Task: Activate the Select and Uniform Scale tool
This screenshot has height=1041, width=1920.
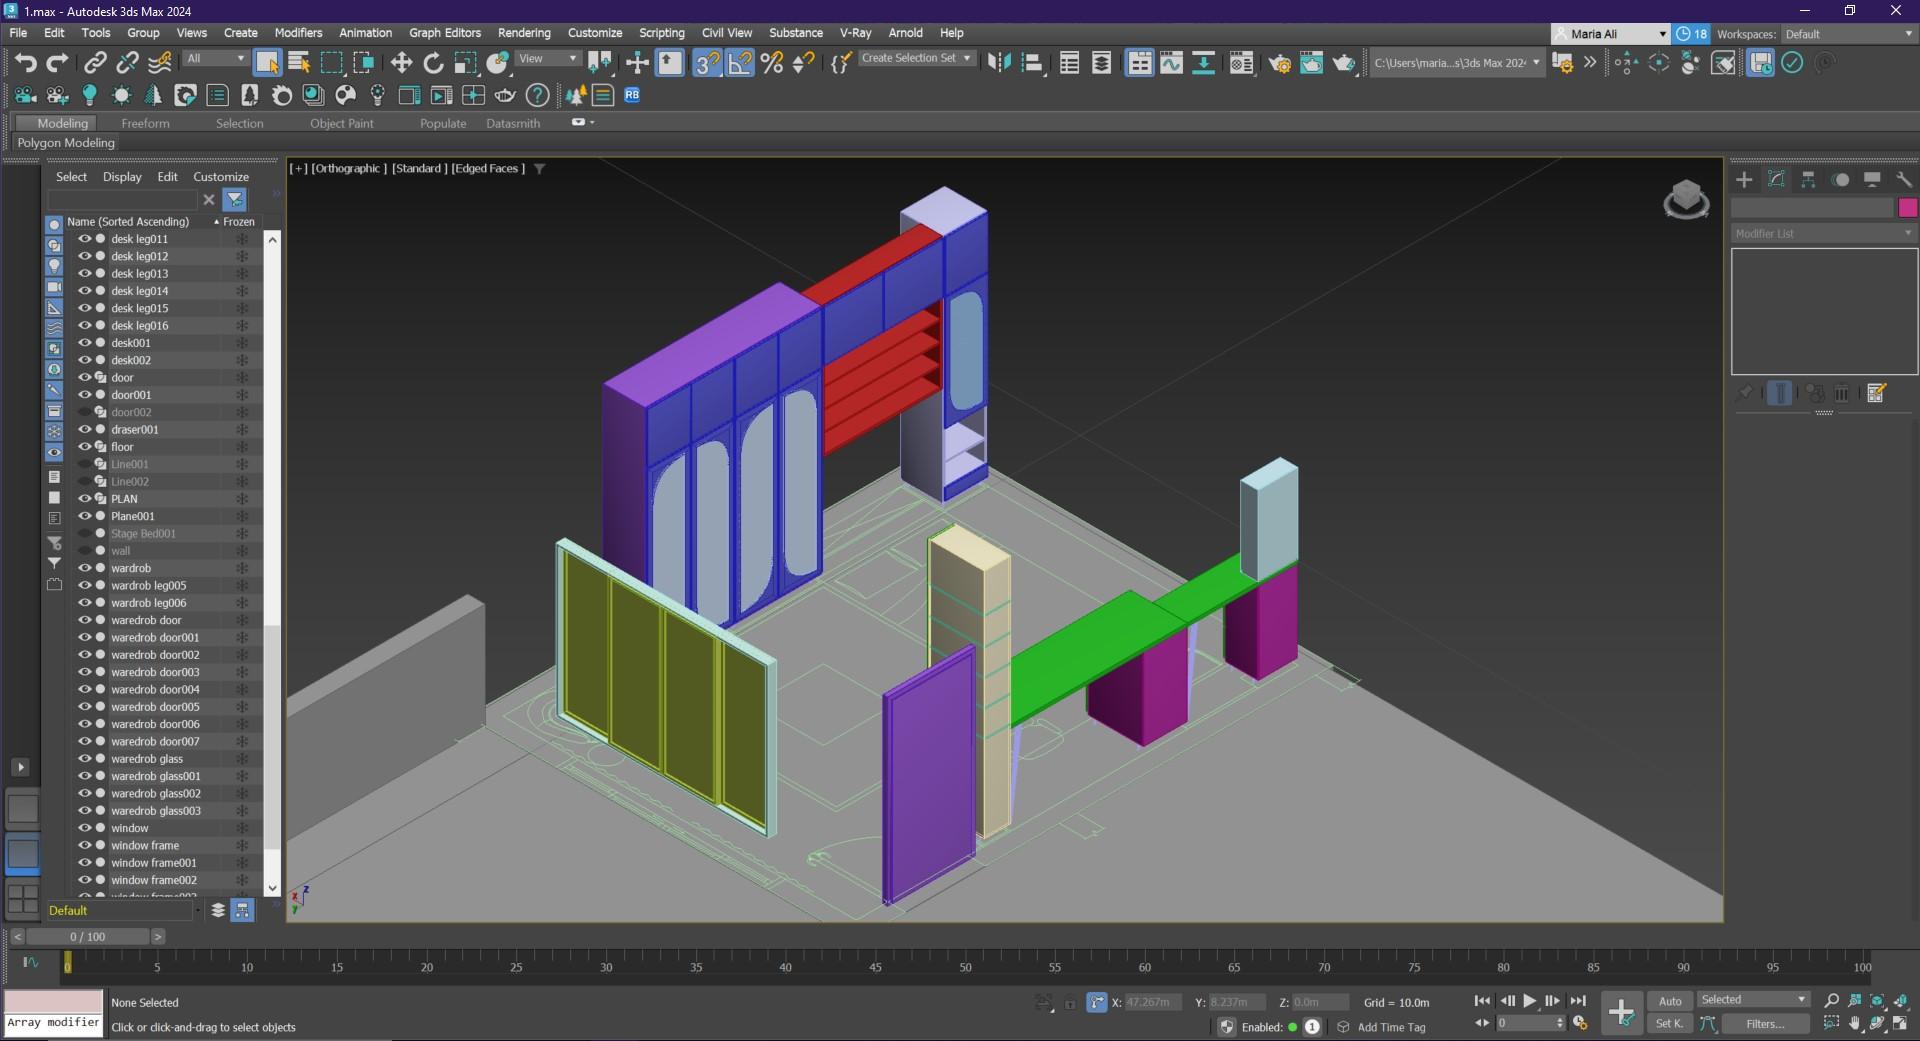Action: click(465, 63)
